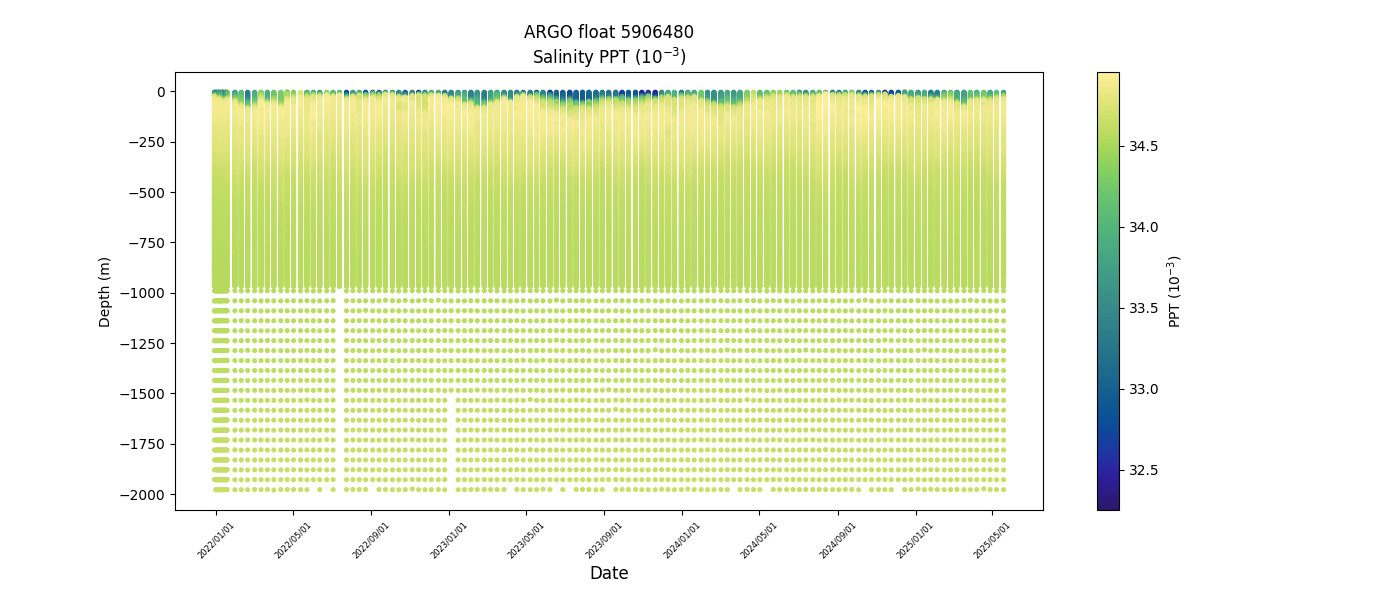Select the 'Date' x-axis label
The height and width of the screenshot is (600, 1400).
click(x=608, y=573)
